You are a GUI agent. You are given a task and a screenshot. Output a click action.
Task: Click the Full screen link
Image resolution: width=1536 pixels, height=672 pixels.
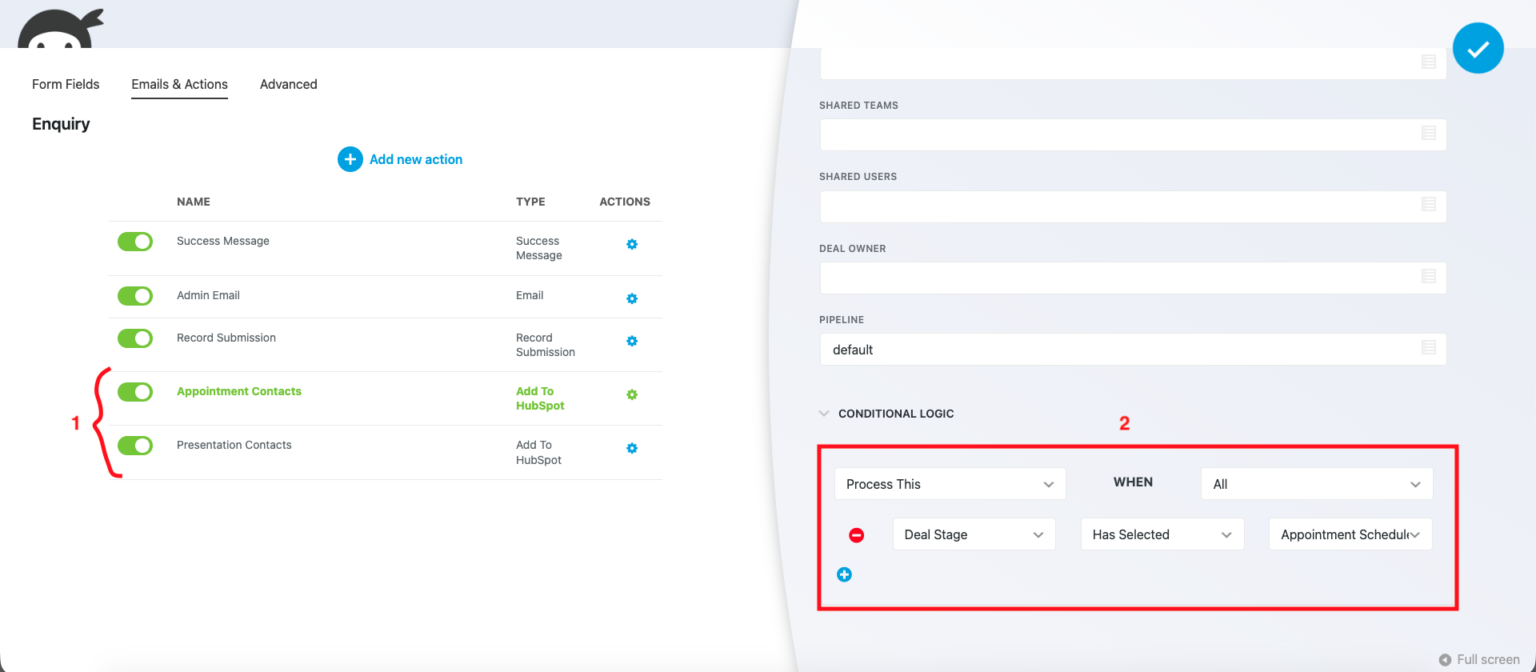(1488, 660)
